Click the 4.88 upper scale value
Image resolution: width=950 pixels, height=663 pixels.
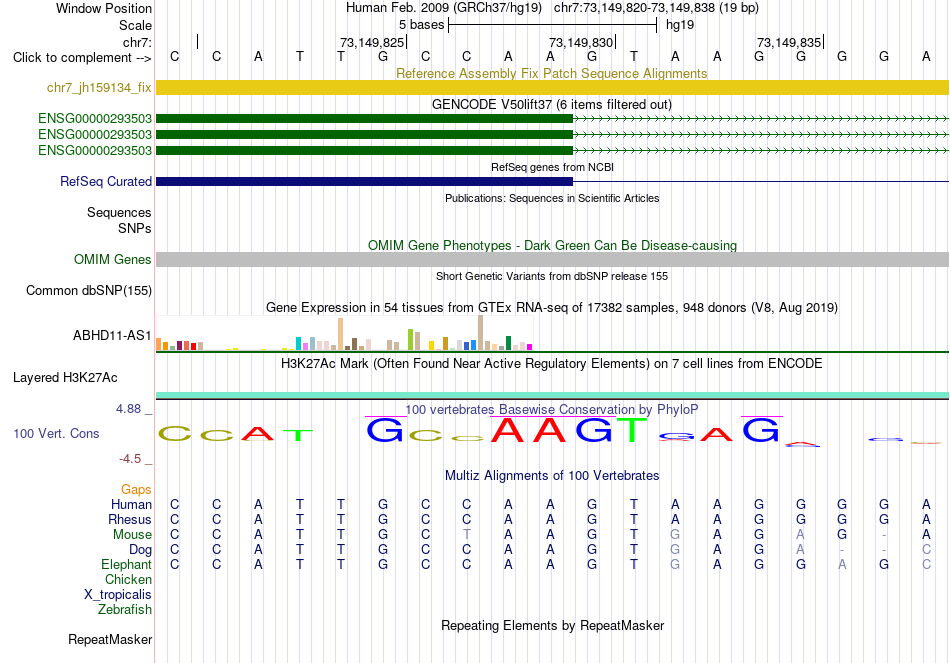(128, 409)
